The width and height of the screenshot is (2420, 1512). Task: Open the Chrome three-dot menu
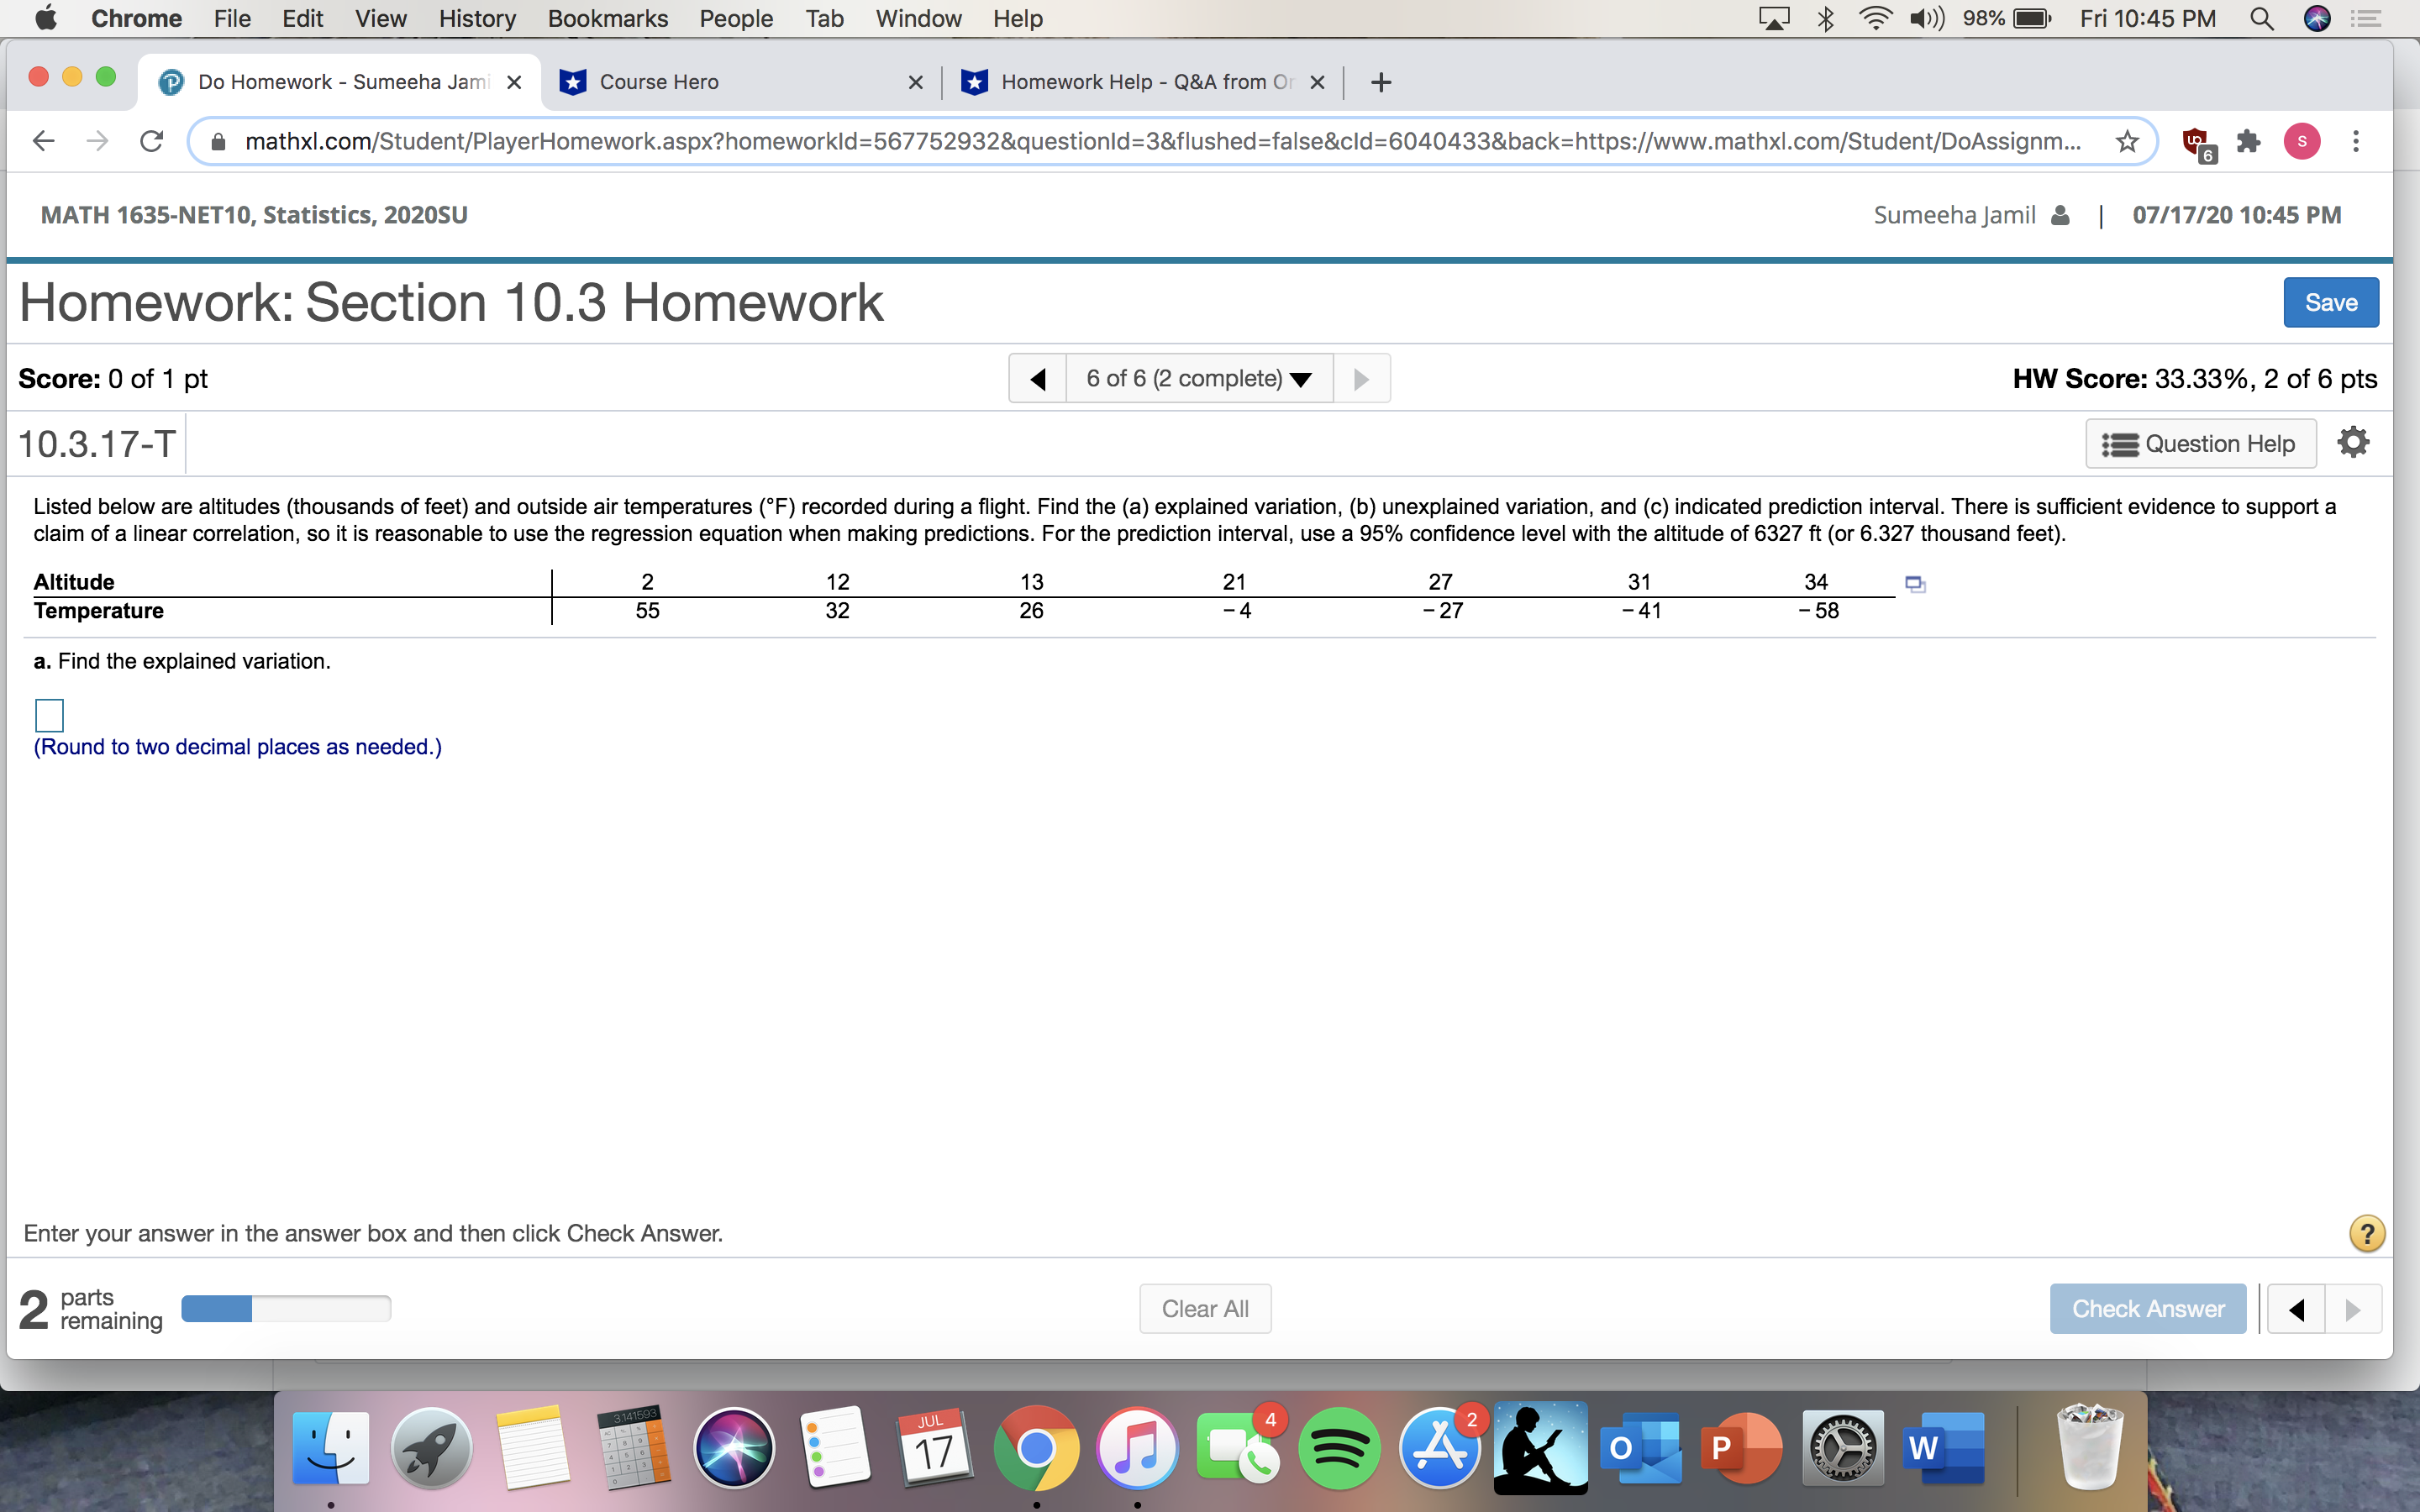[2355, 141]
